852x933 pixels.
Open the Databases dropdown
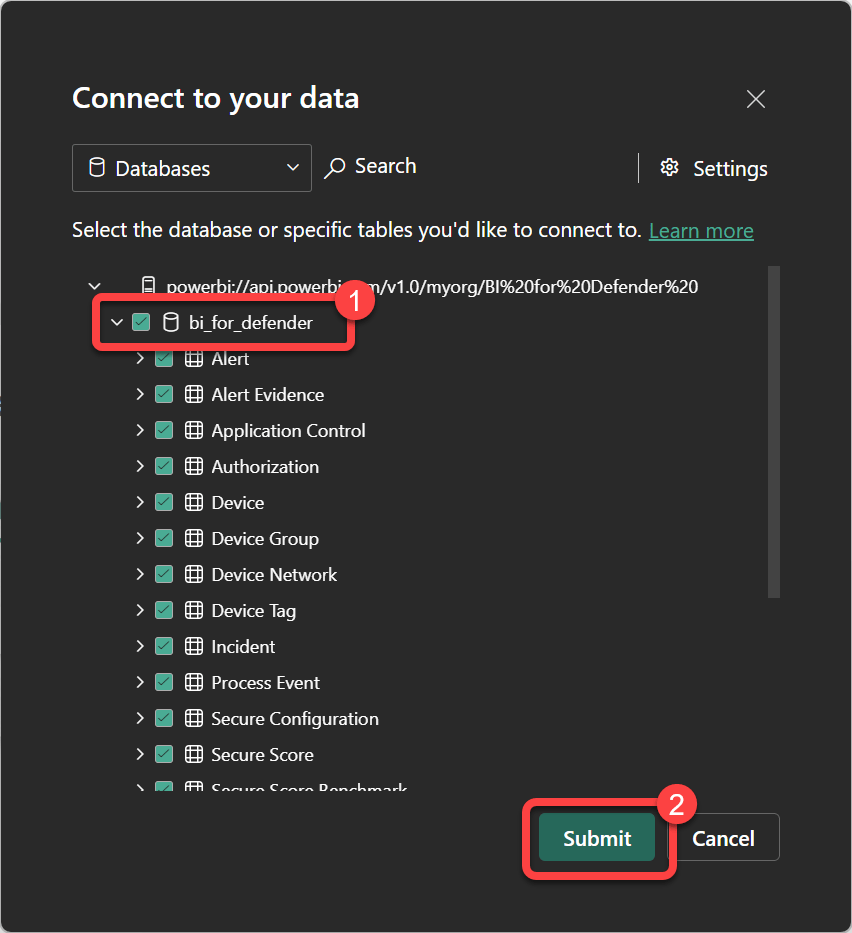192,168
